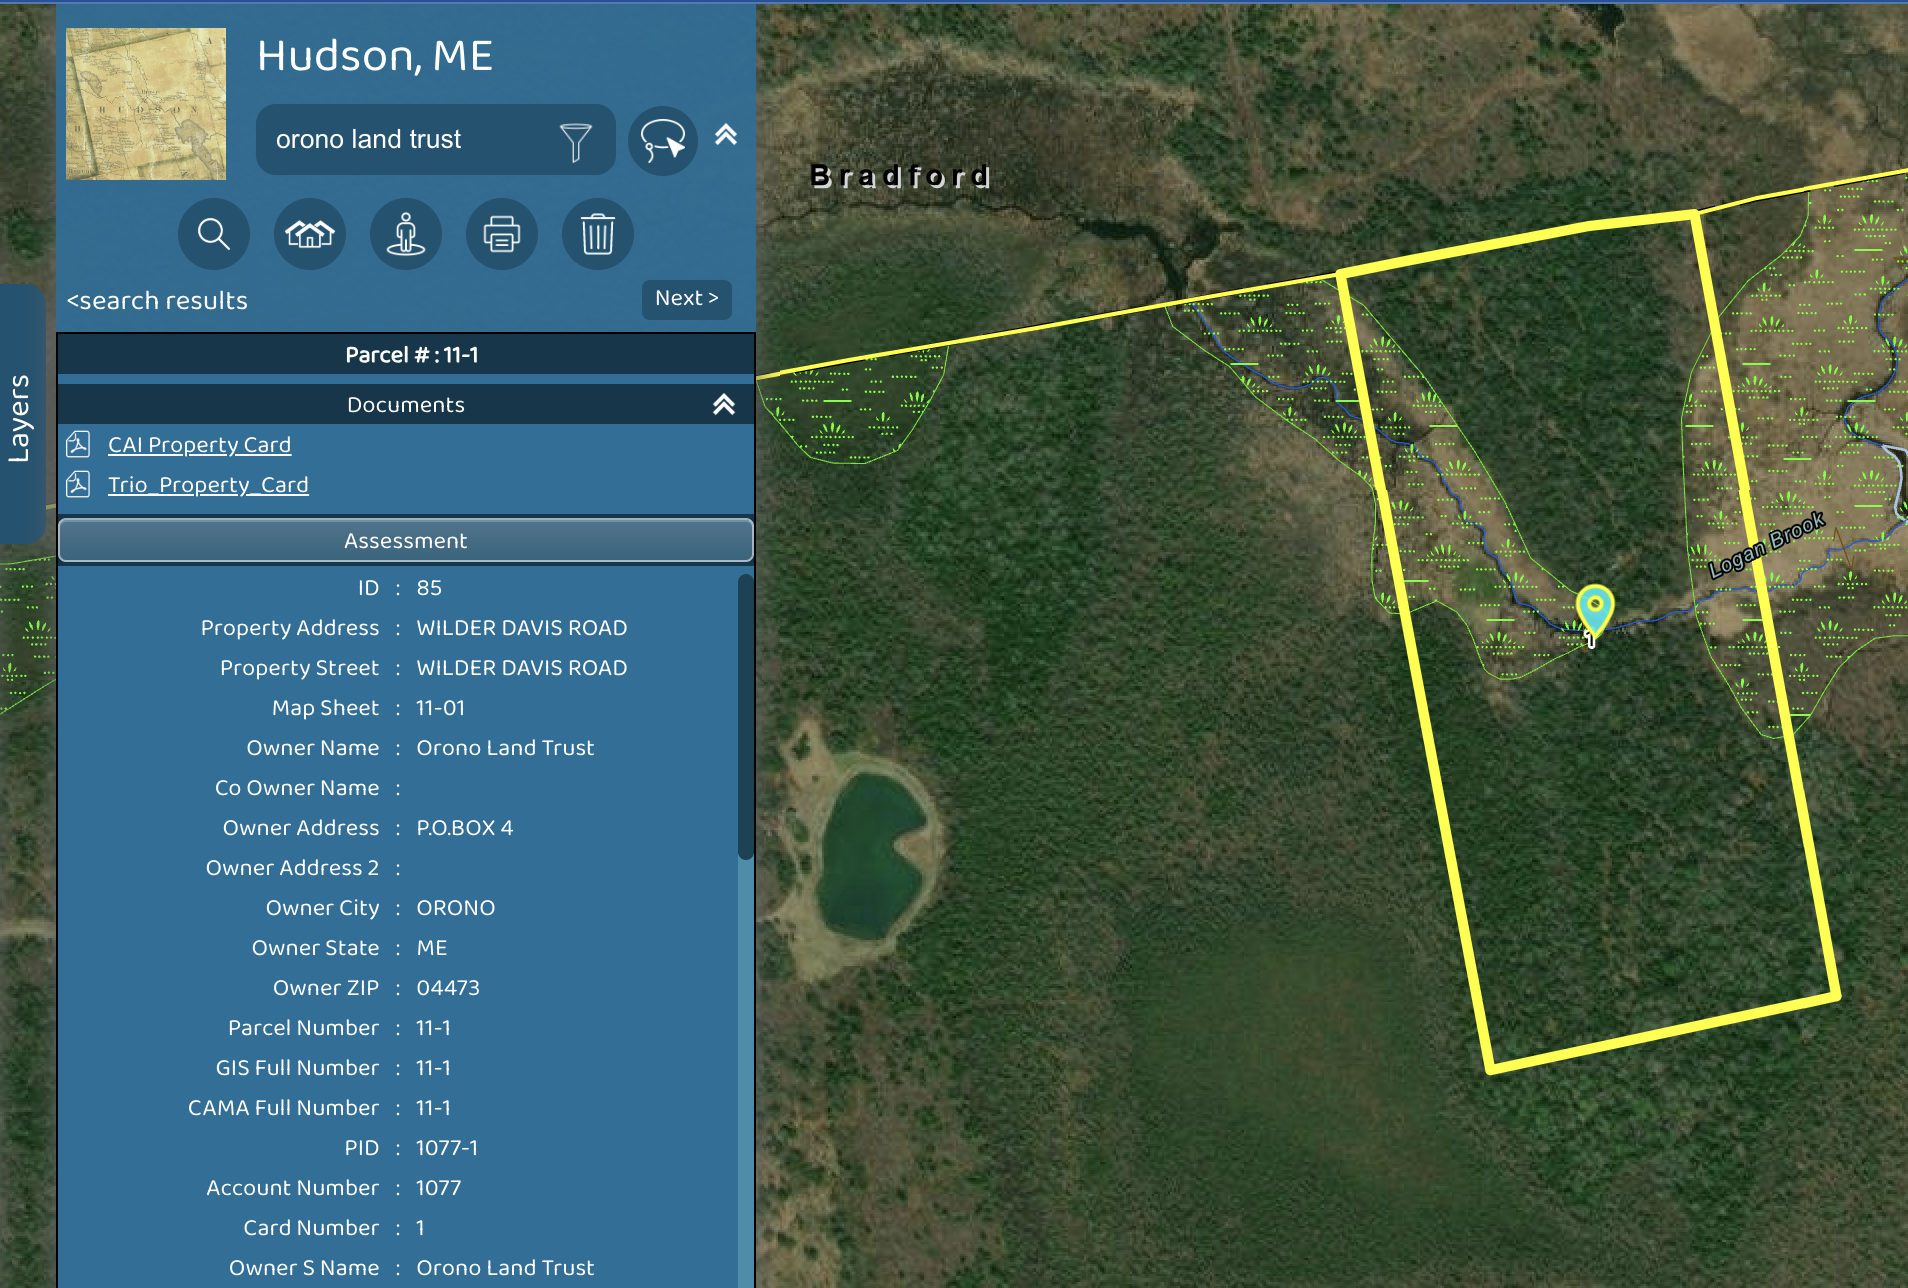Open the filter funnel in search box

(575, 141)
